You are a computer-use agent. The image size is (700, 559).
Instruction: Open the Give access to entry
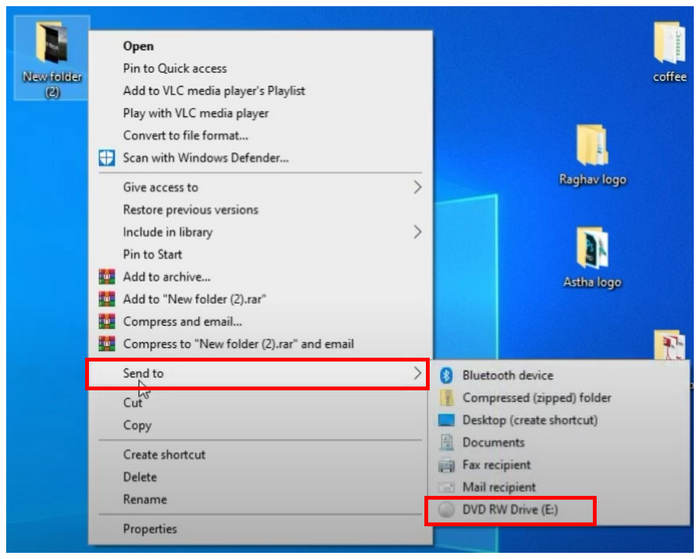coord(260,188)
